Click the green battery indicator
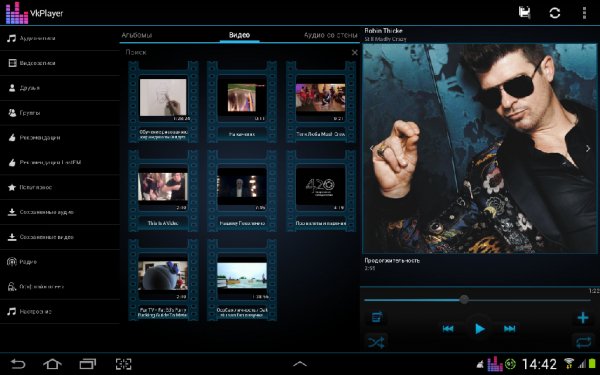600x375 pixels. (x=592, y=364)
